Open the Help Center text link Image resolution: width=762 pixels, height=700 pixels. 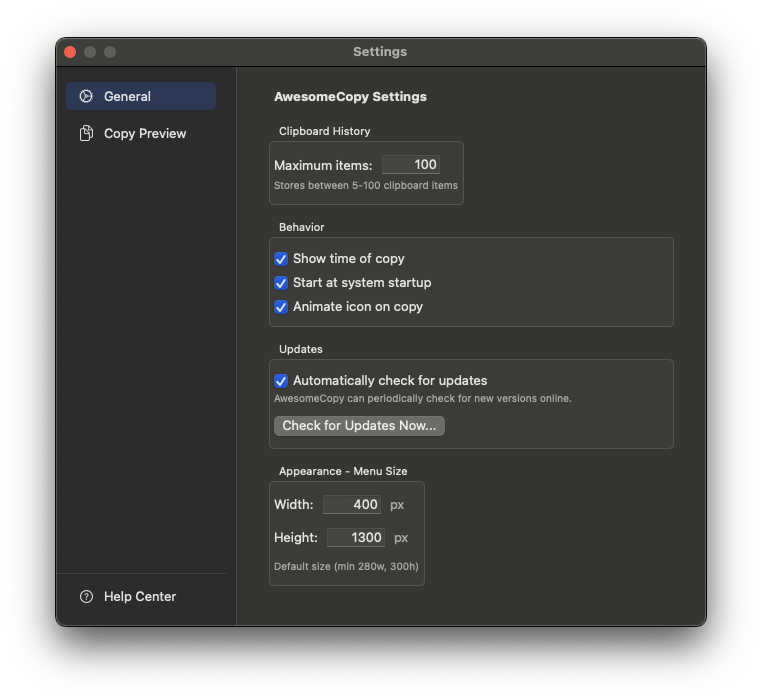pyautogui.click(x=140, y=596)
